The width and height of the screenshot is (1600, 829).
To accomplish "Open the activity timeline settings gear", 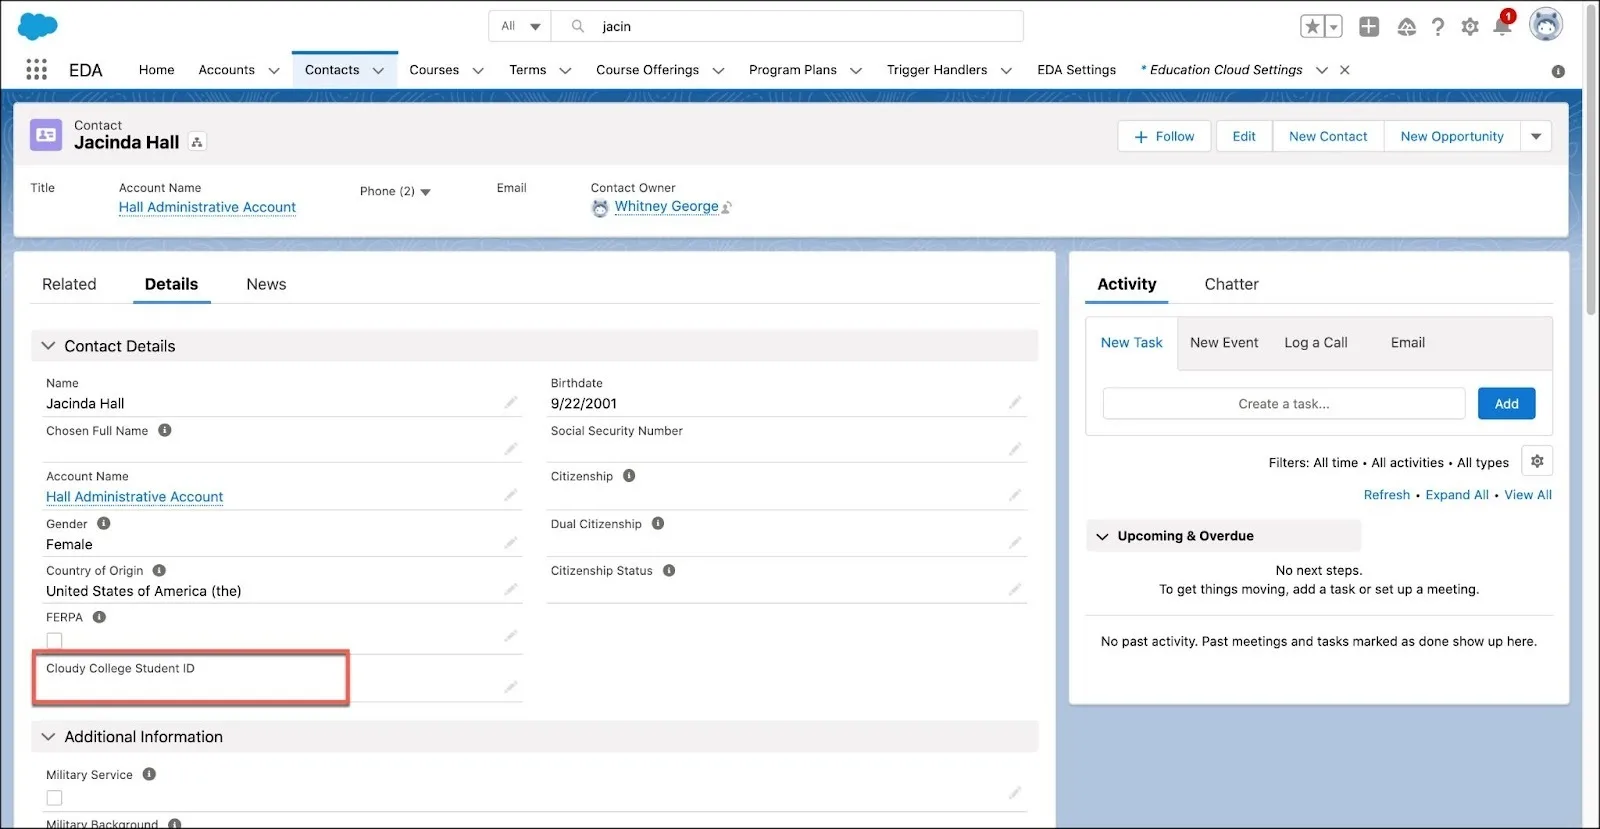I will point(1537,461).
